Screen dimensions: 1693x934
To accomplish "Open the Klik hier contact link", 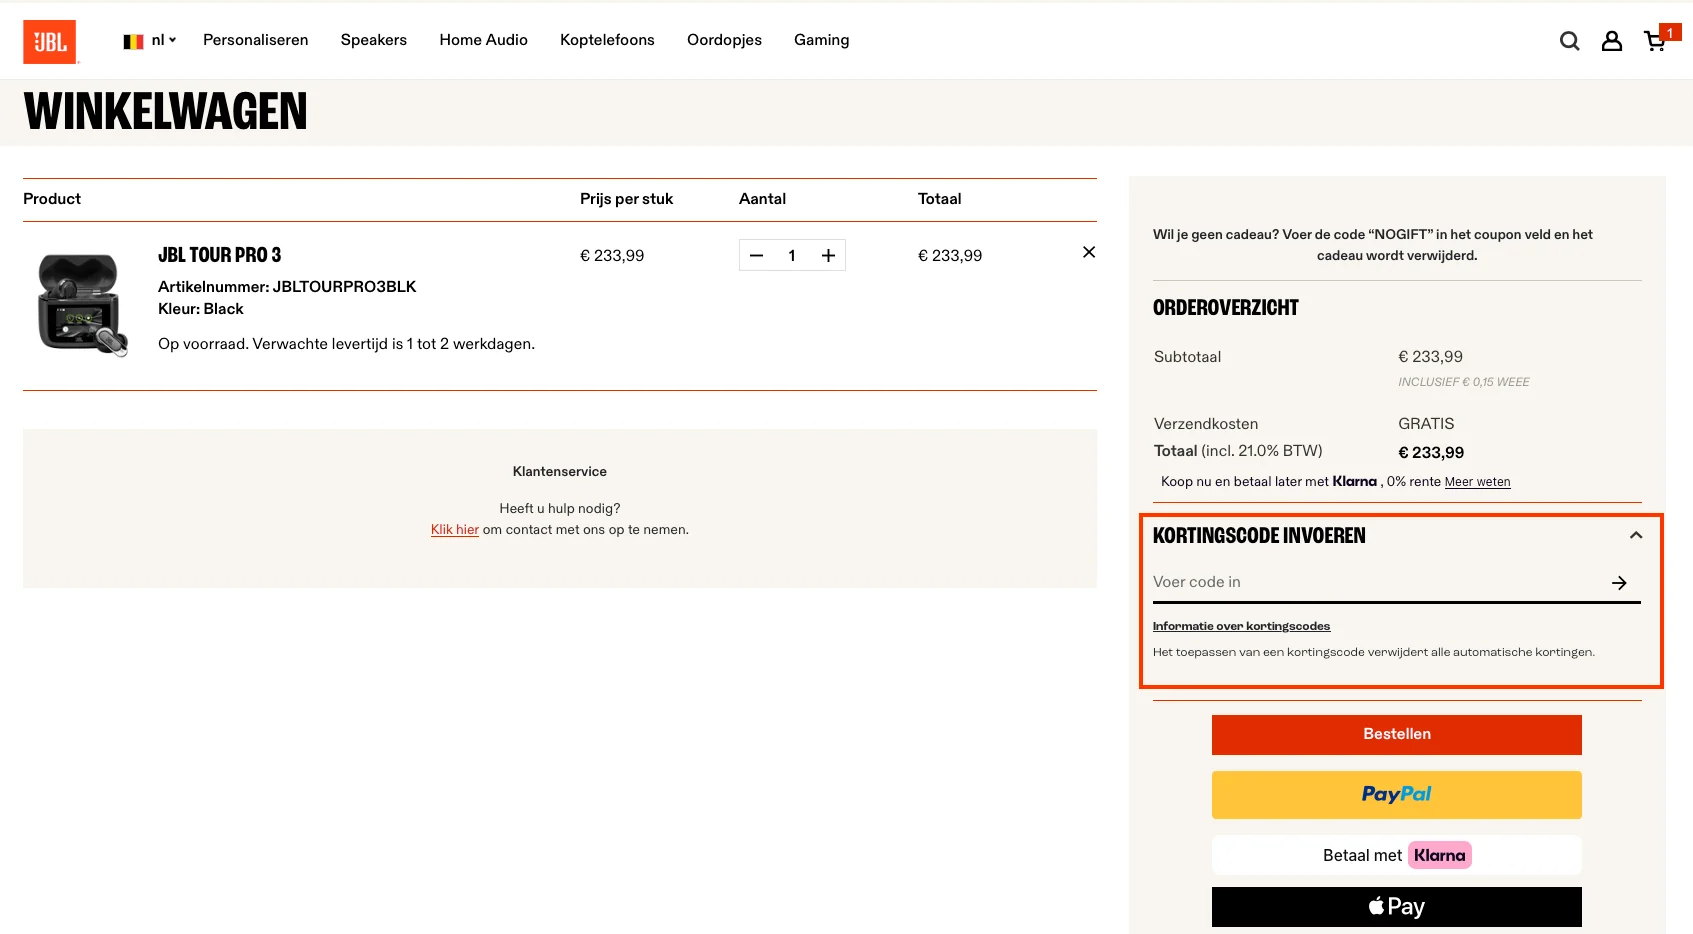I will (454, 529).
